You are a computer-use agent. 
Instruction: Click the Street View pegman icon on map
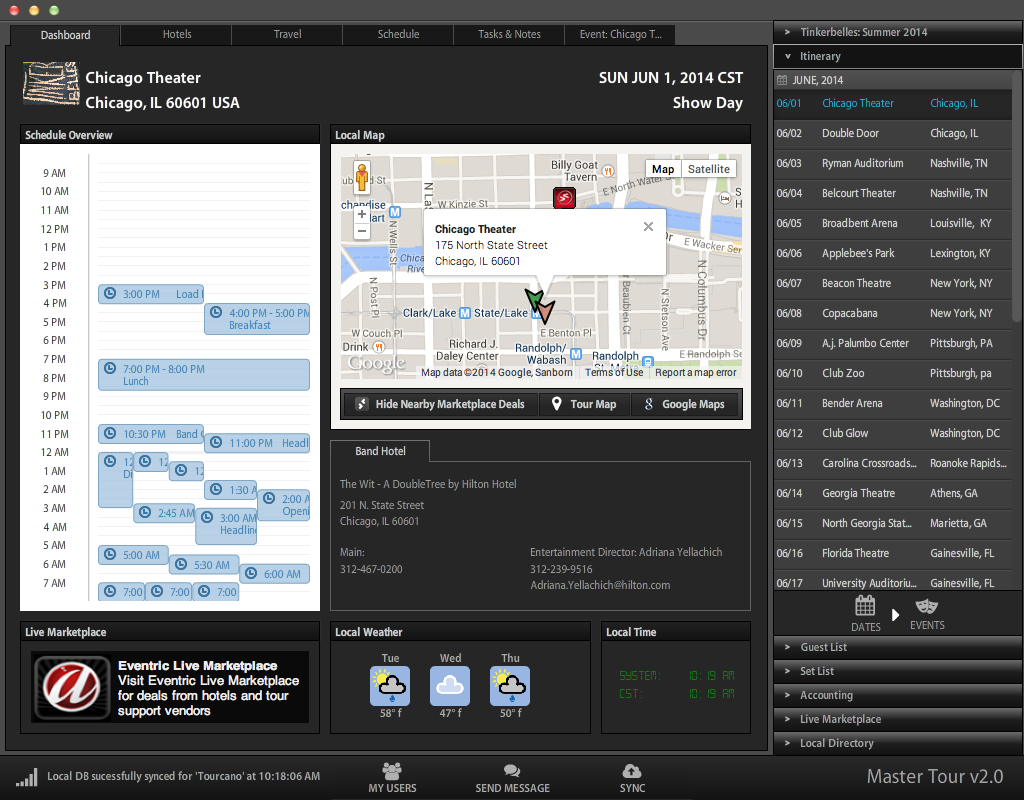[x=362, y=178]
